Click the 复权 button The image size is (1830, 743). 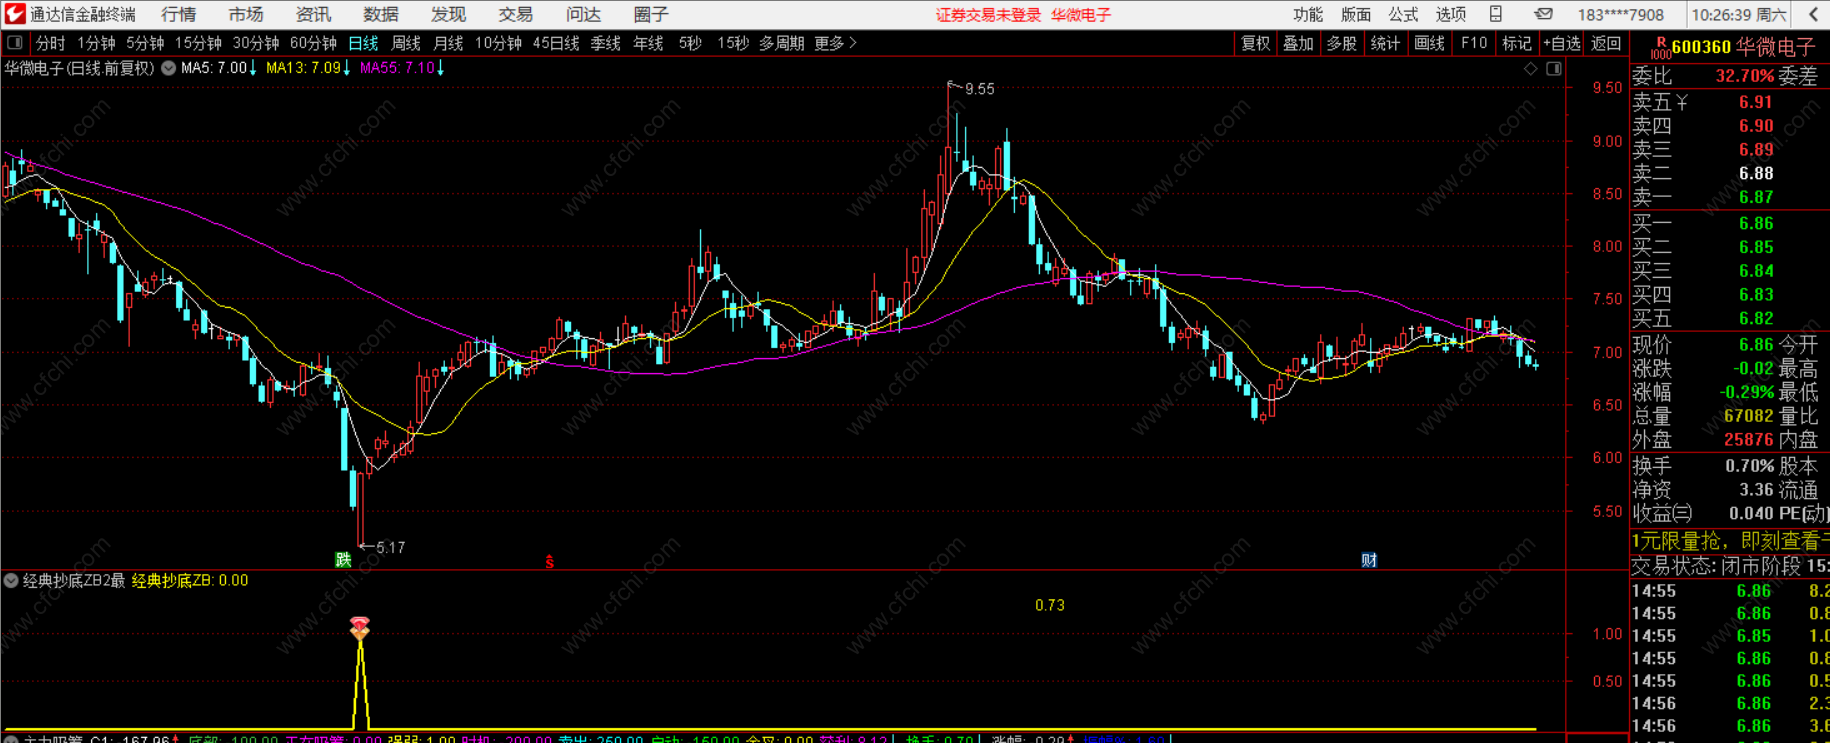tap(1255, 43)
